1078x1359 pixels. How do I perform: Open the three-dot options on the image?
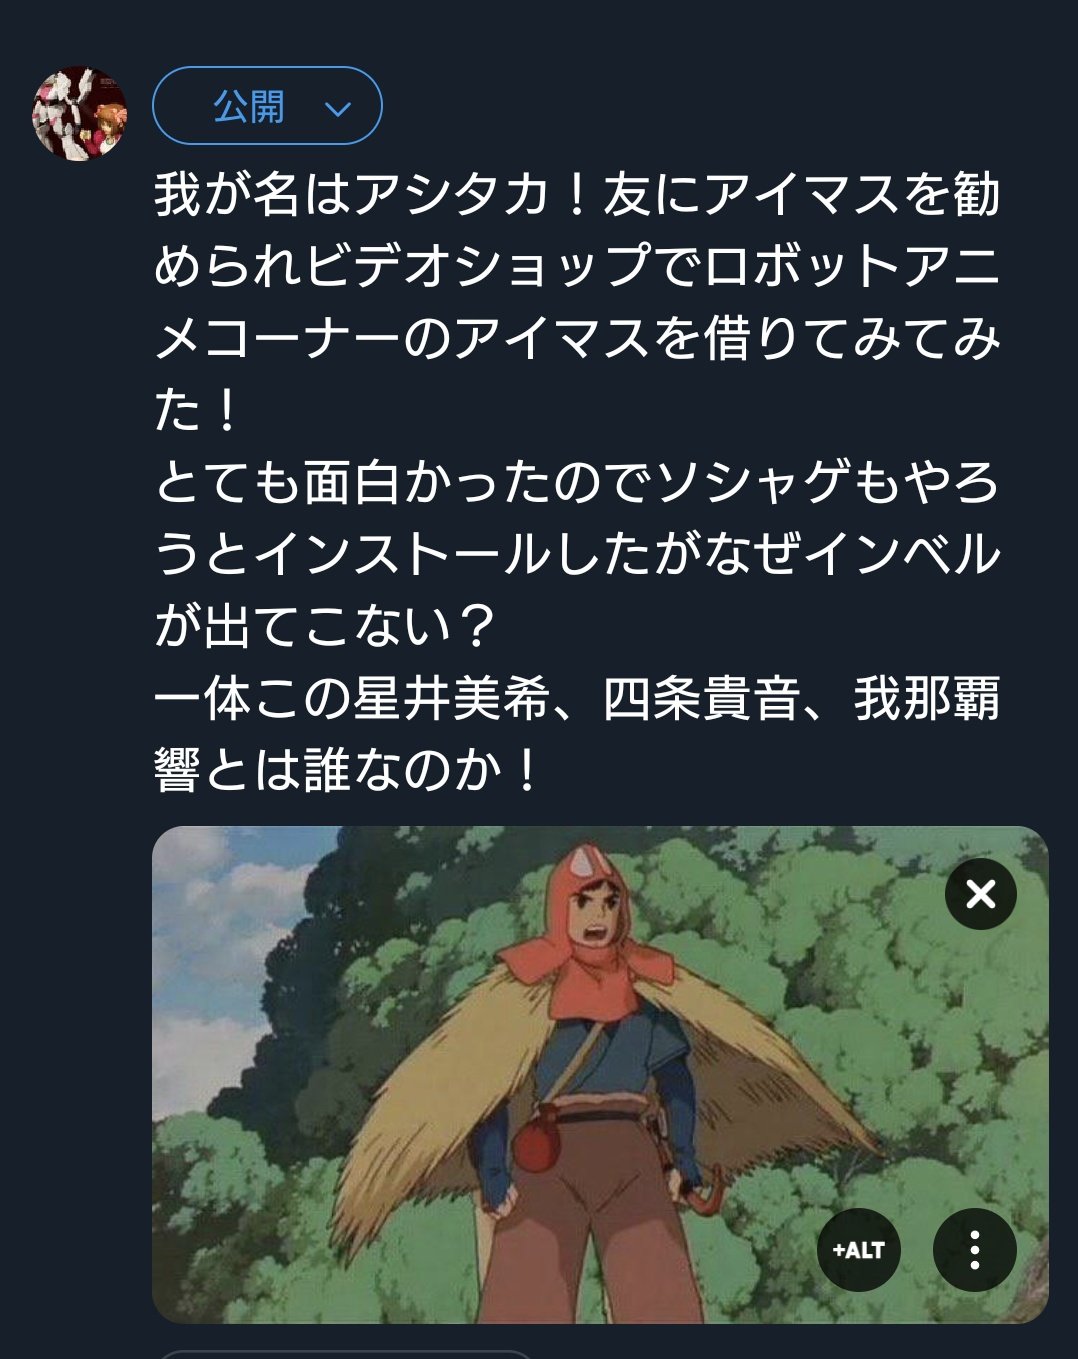coord(974,1250)
